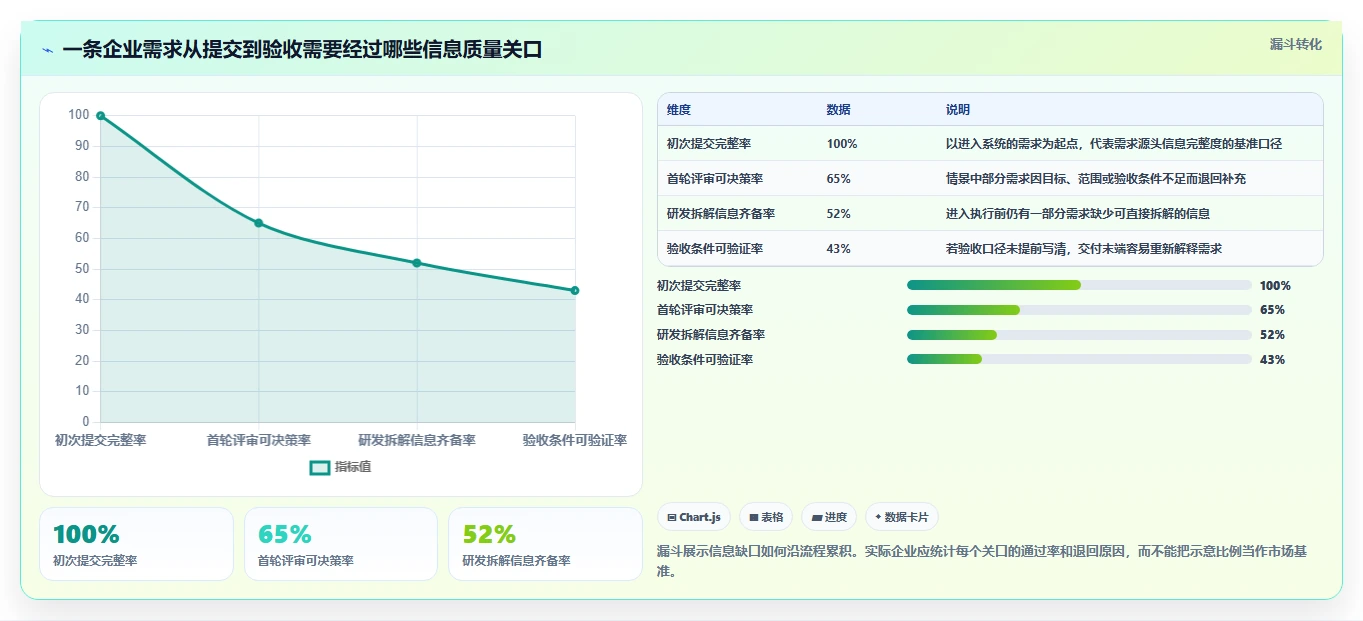Image resolution: width=1363 pixels, height=621 pixels.
Task: Click the 首轮评审可决策率 progress bar
Action: tap(1079, 310)
